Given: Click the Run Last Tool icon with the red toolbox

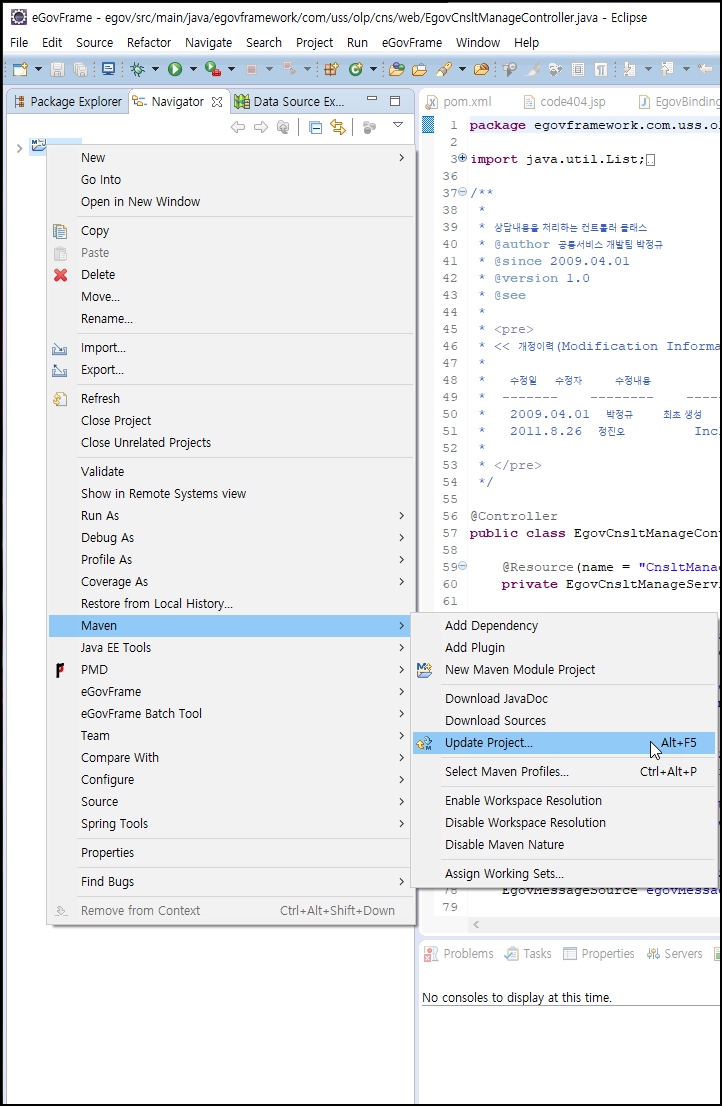Looking at the screenshot, I should 212,69.
